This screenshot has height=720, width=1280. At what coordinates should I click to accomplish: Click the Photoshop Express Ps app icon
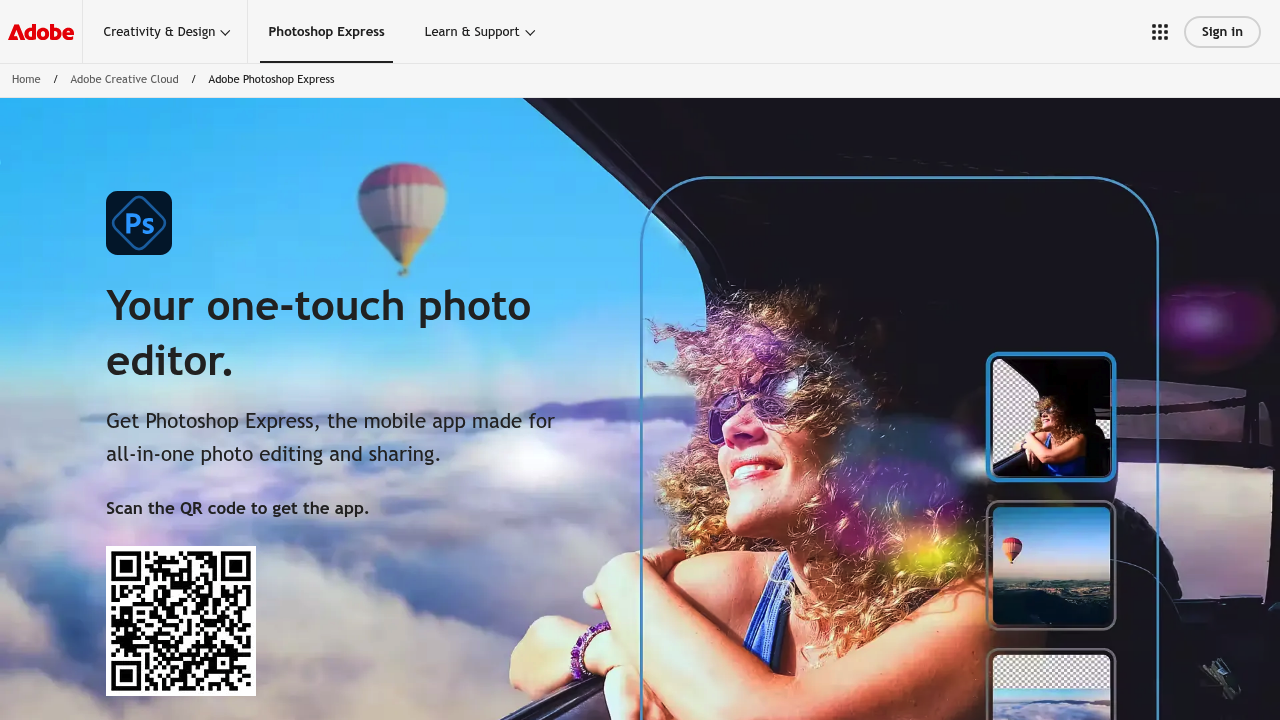click(x=139, y=223)
